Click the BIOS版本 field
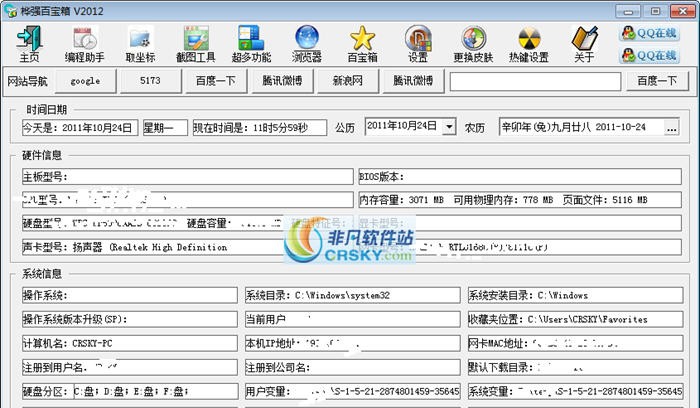Screen dimensions: 700x408 (x=520, y=177)
